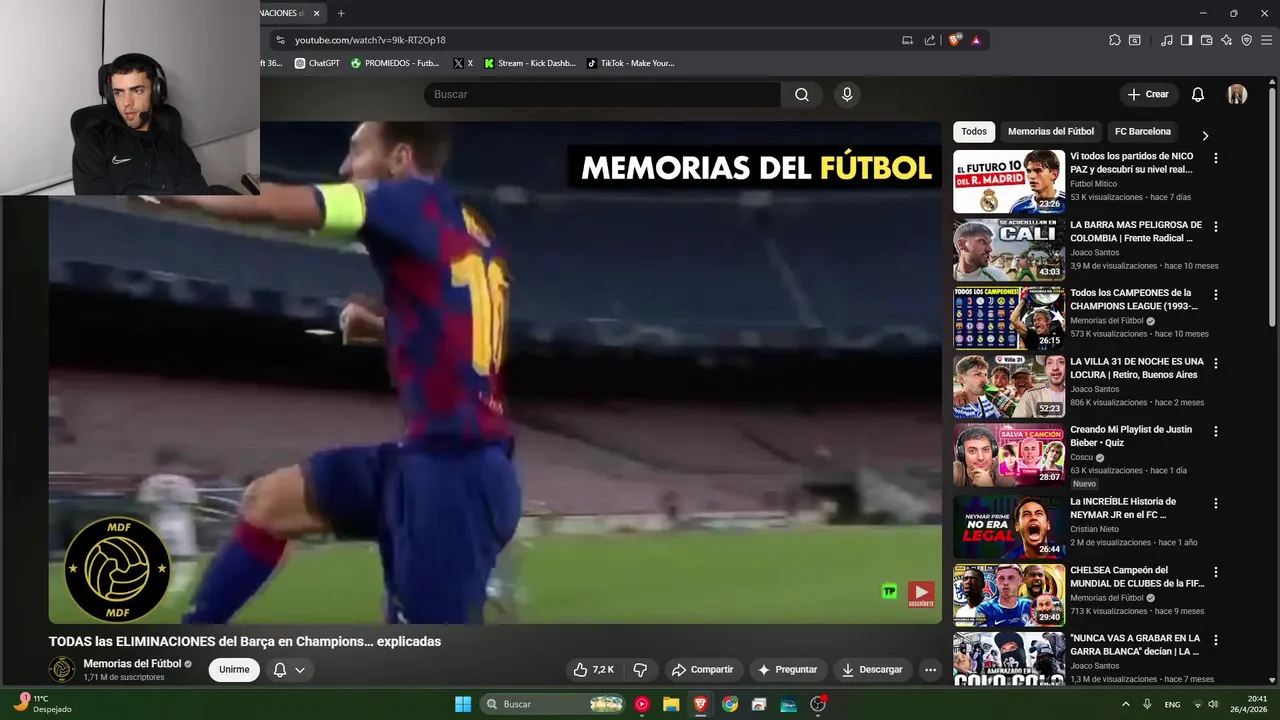This screenshot has width=1280, height=720.
Task: Click the Windows Start button
Action: (463, 704)
